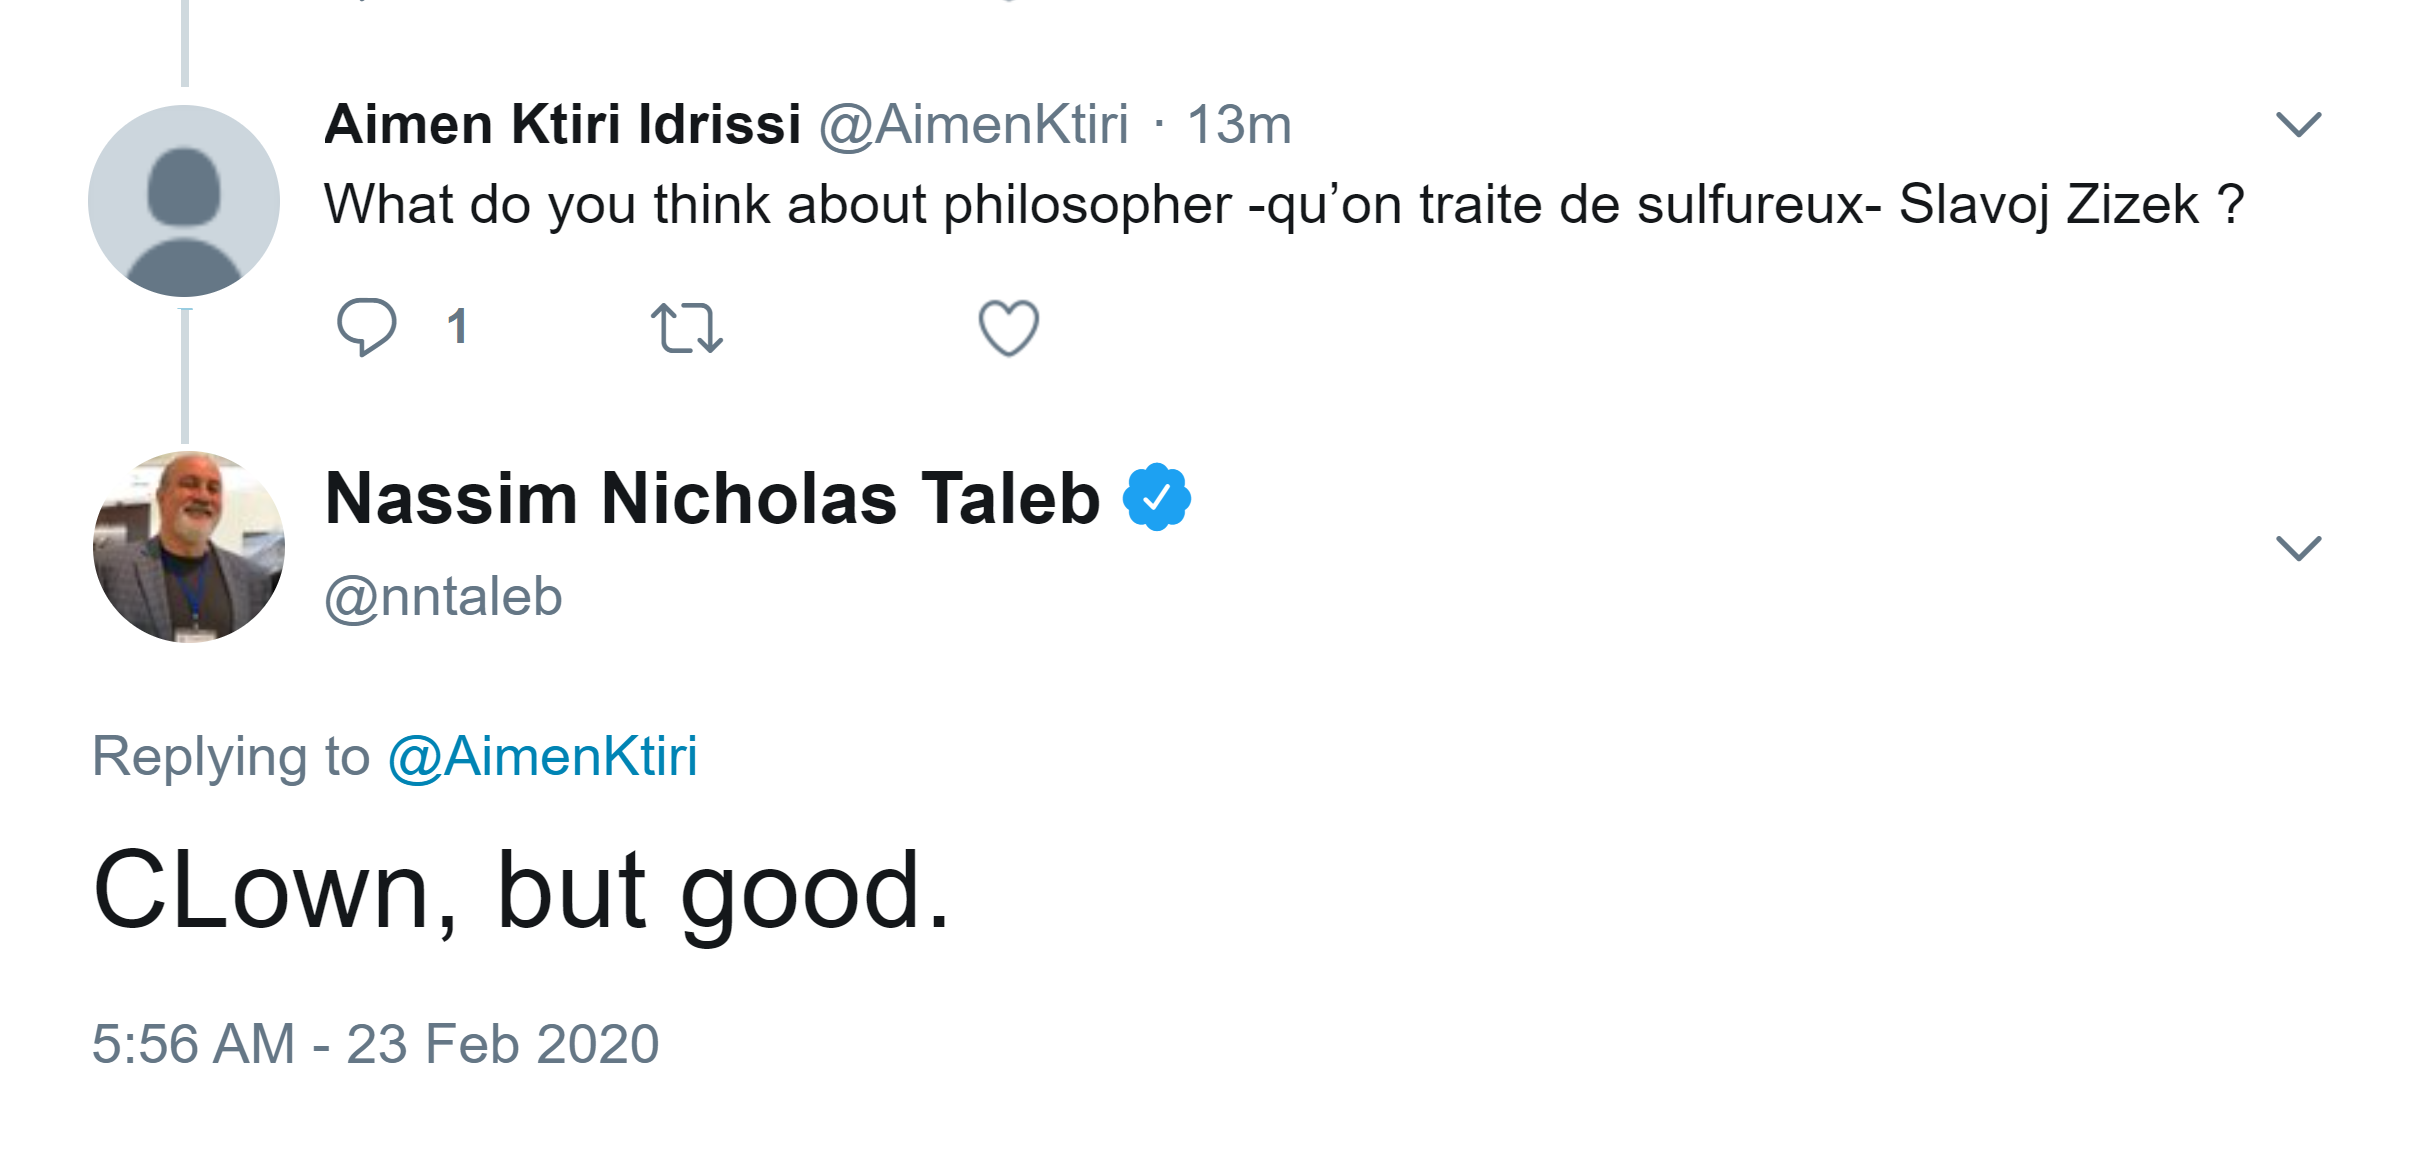Expand the chevron menu on Aimen's tweet
Image resolution: width=2425 pixels, height=1170 pixels.
(2297, 125)
